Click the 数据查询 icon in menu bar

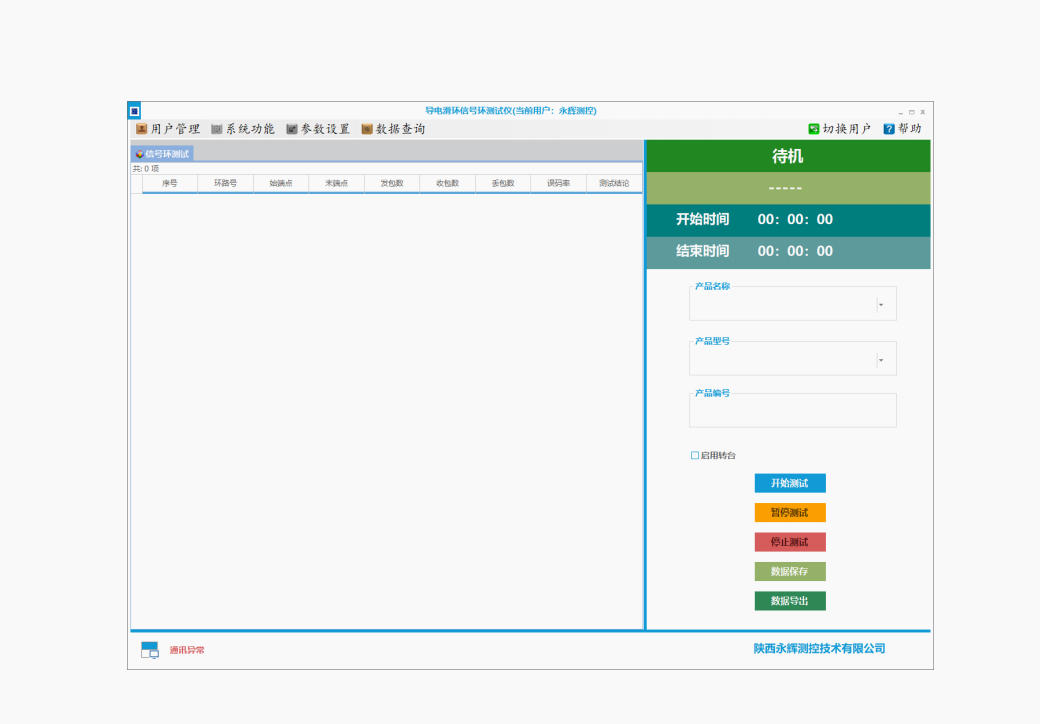tap(367, 129)
